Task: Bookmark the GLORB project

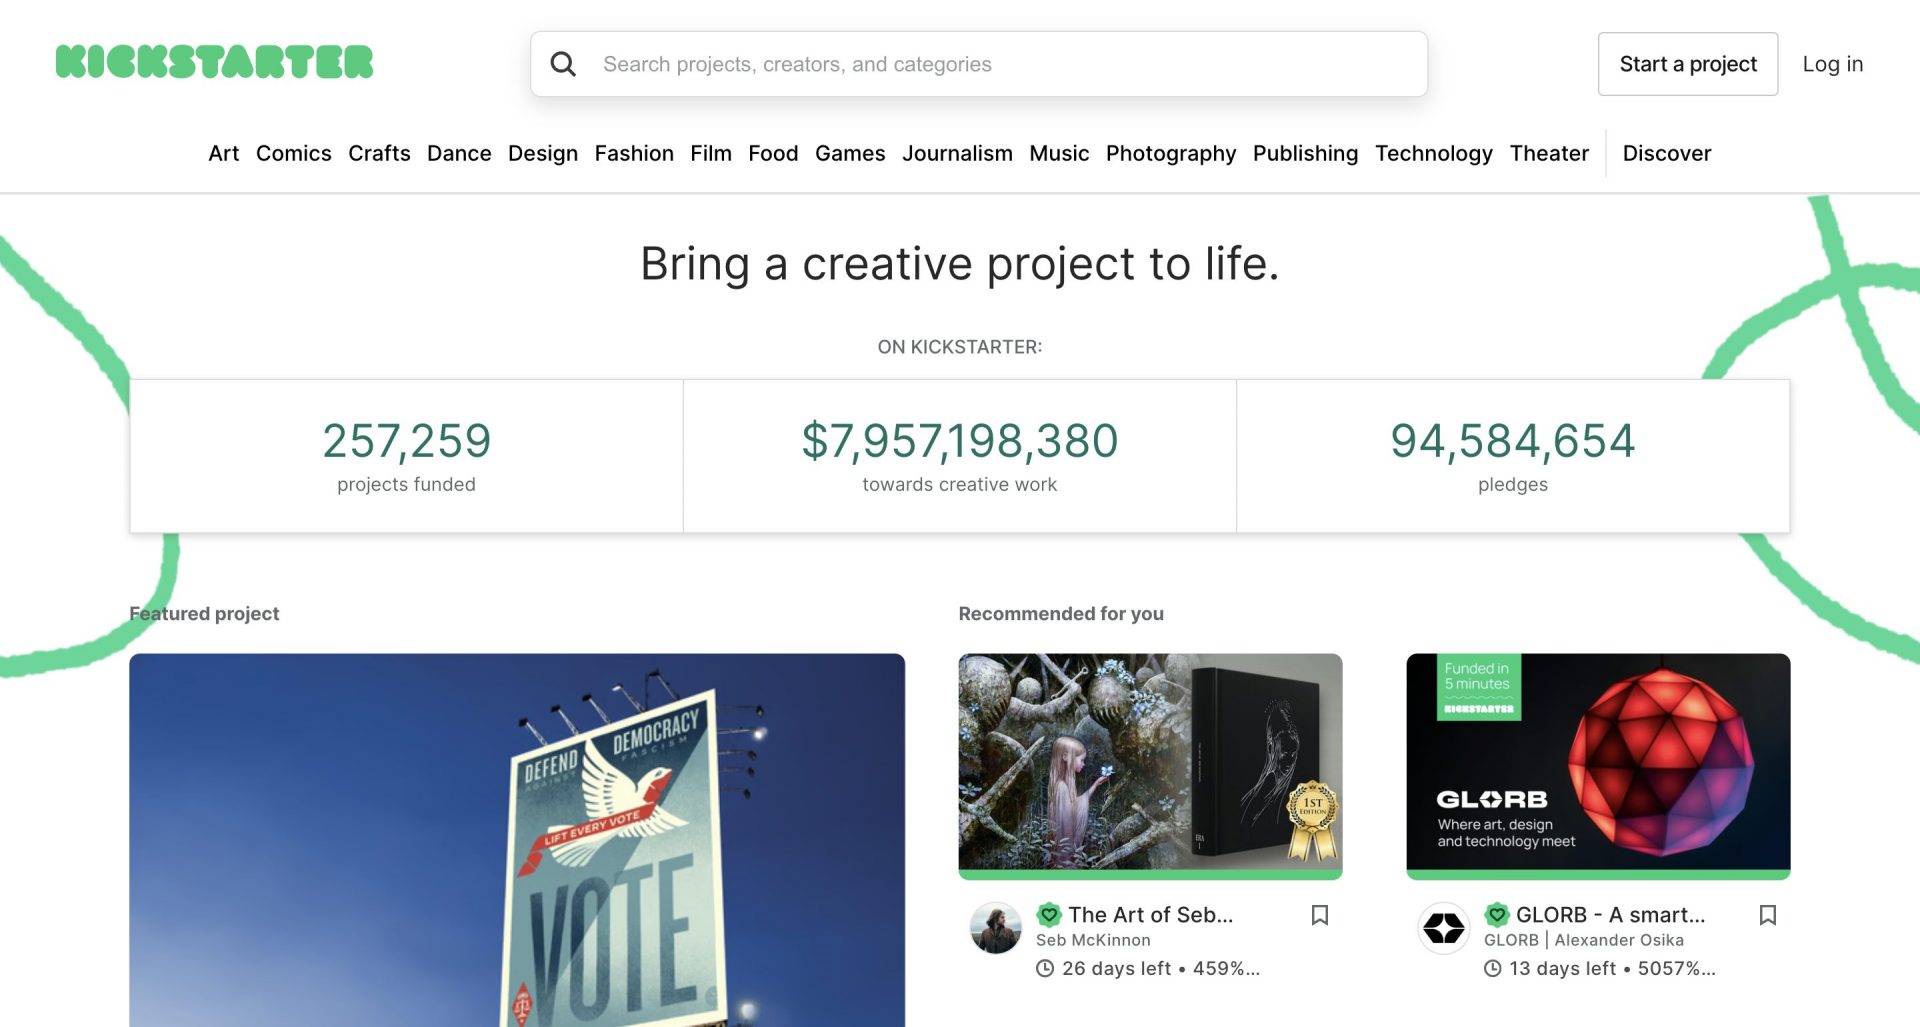Action: [1768, 914]
